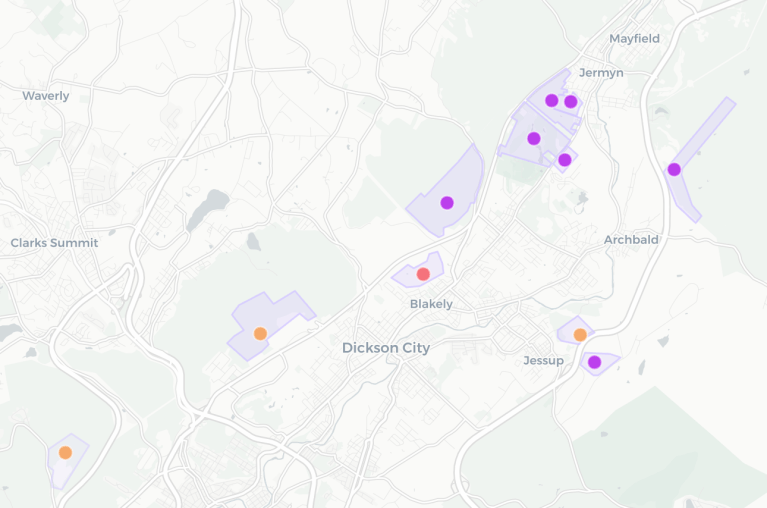
Task: Select the orange marker next to Jessup
Action: (x=580, y=335)
